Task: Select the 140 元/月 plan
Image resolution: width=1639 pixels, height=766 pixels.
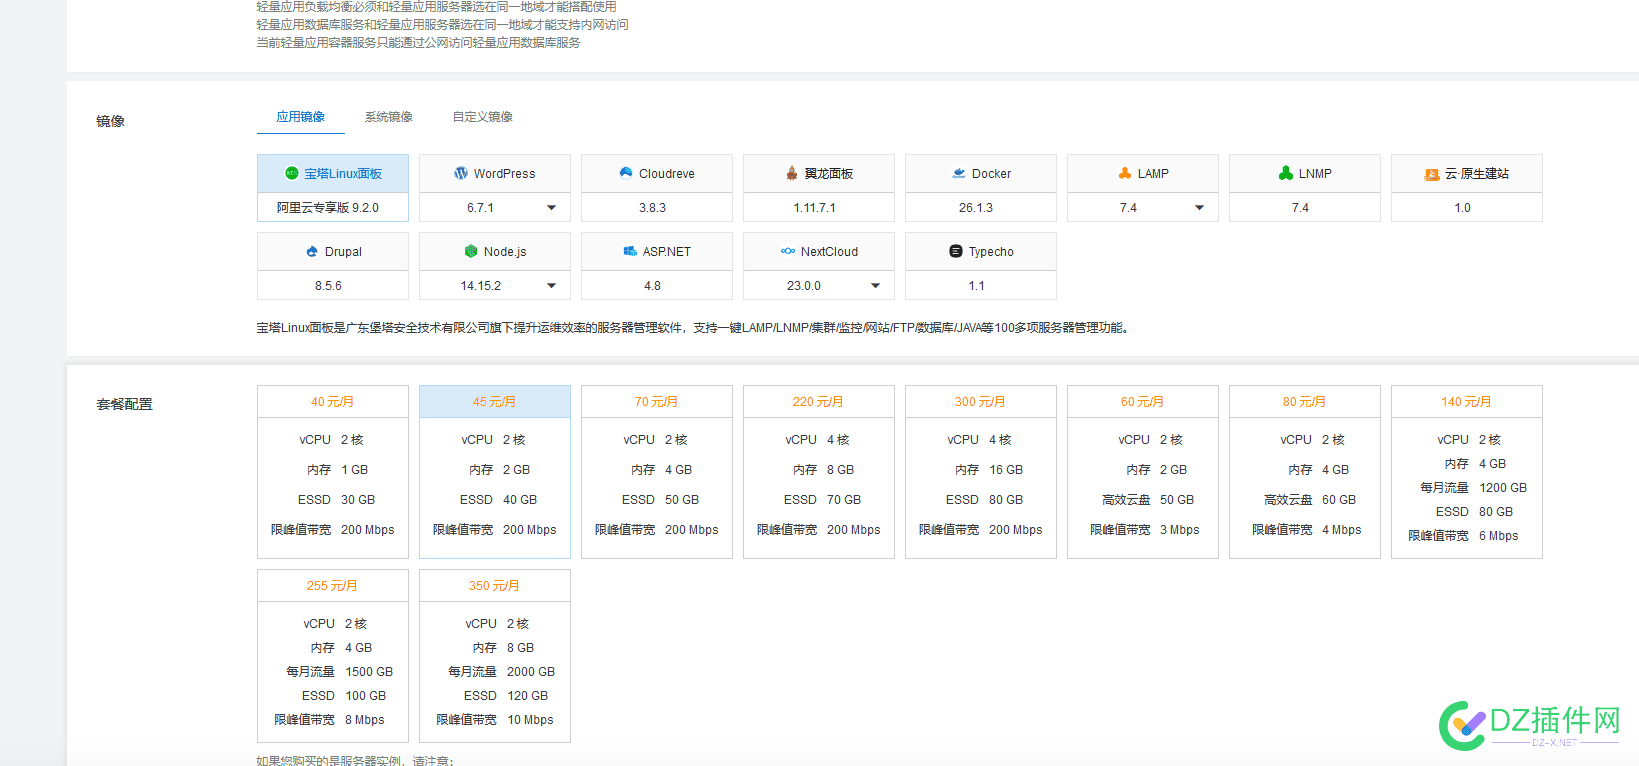Action: pos(1467,472)
